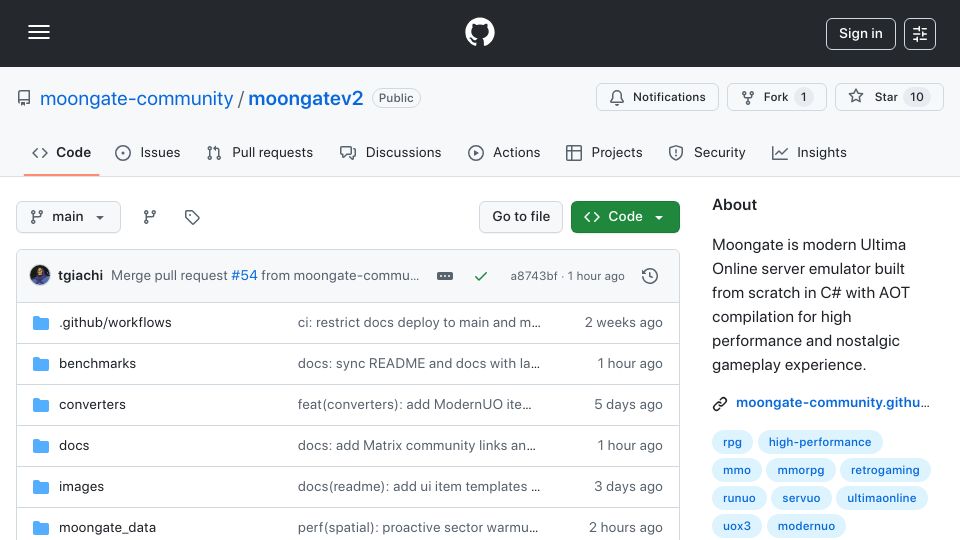This screenshot has height=540, width=960.
Task: Open the Discussions tab
Action: (390, 152)
